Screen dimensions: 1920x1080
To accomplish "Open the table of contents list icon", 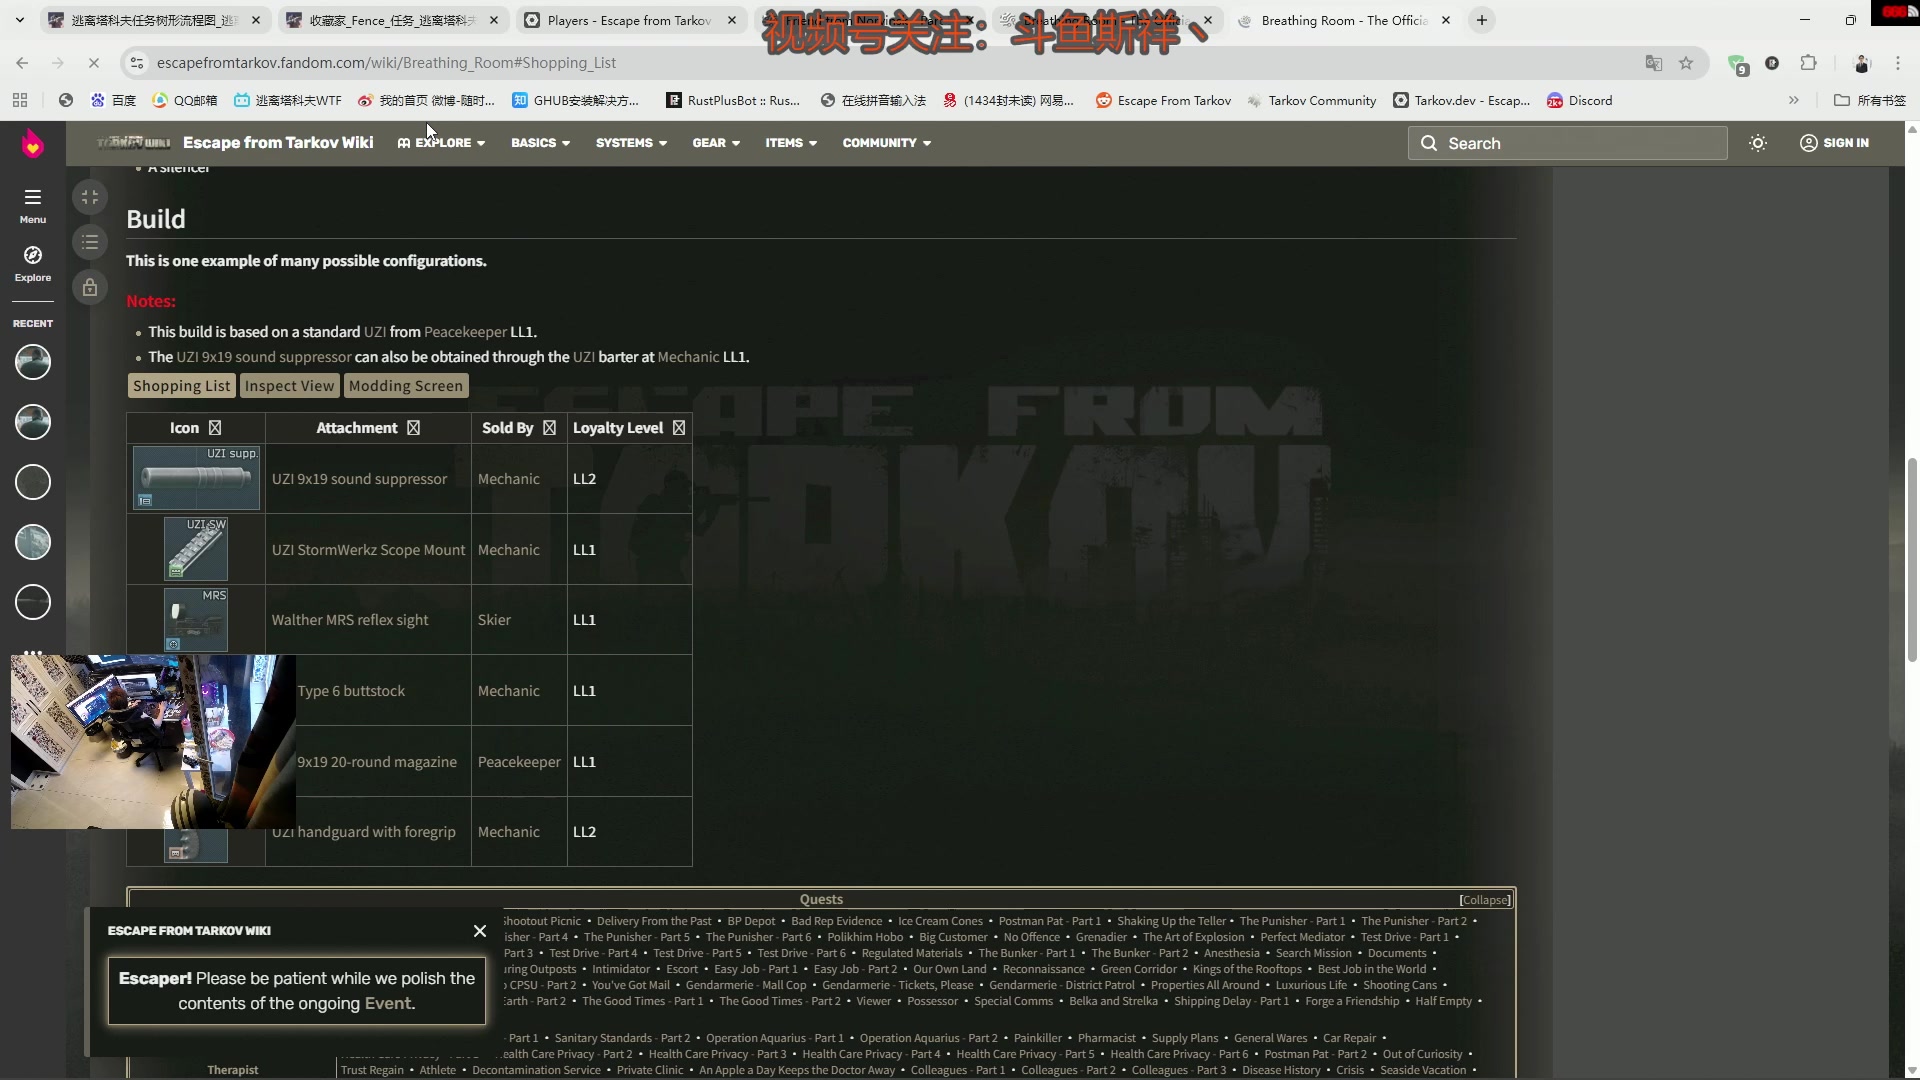I will coord(90,242).
